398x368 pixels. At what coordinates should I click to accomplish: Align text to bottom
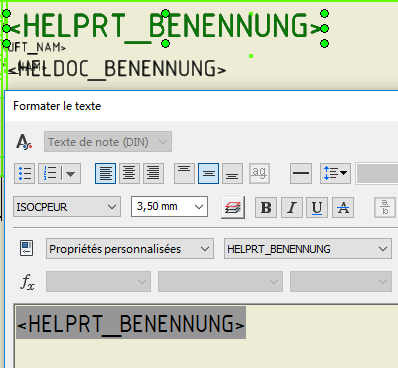click(232, 173)
